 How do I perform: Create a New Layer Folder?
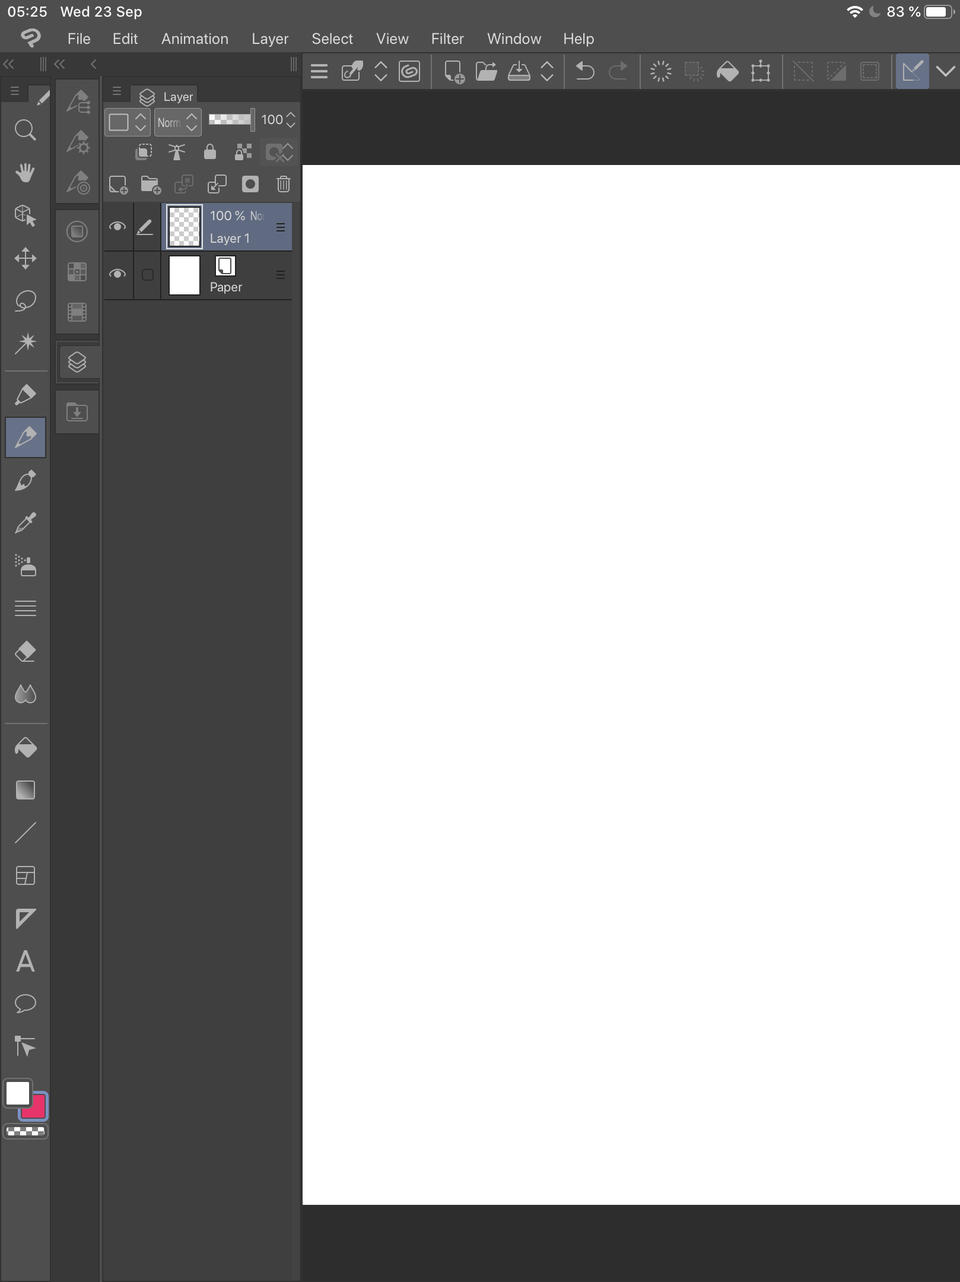click(x=151, y=184)
